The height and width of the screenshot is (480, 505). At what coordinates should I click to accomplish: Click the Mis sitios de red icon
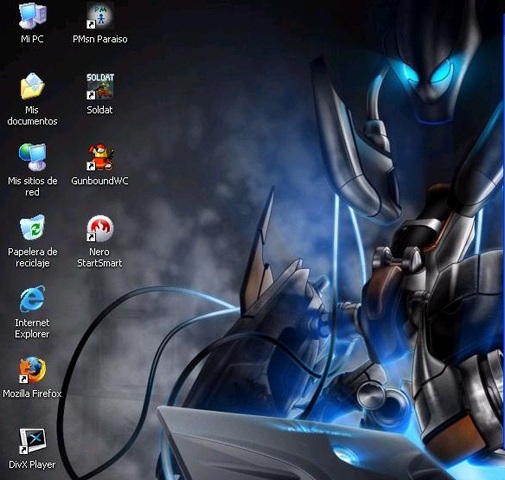coord(32,157)
